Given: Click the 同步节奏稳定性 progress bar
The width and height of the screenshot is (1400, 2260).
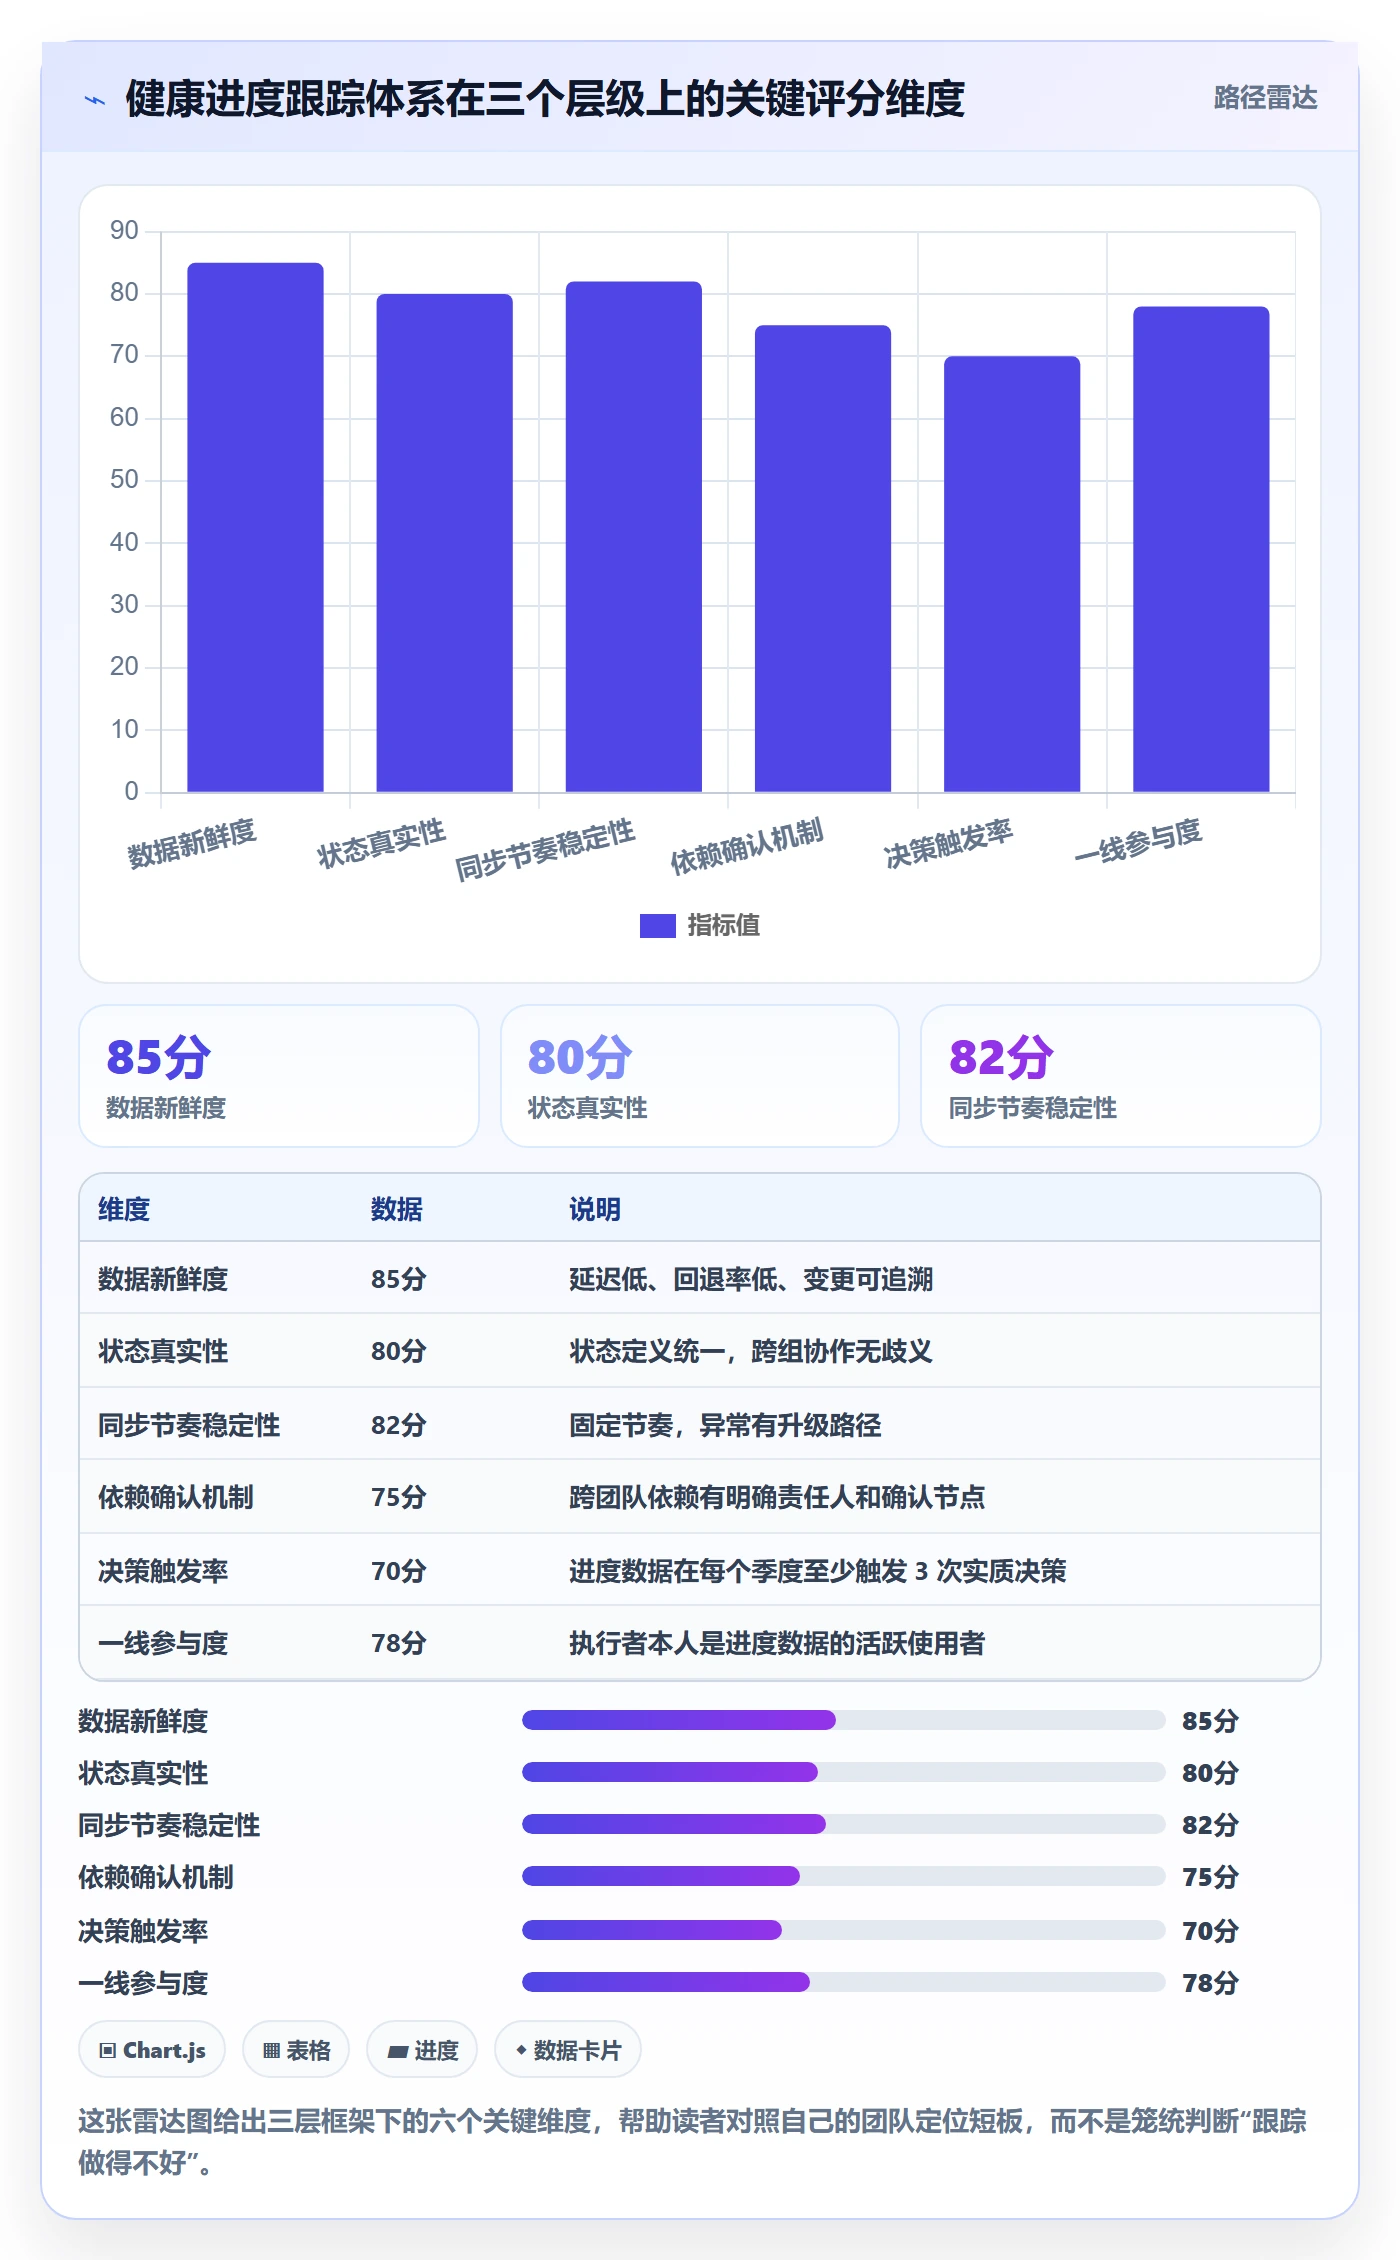Looking at the screenshot, I should click(x=844, y=1824).
